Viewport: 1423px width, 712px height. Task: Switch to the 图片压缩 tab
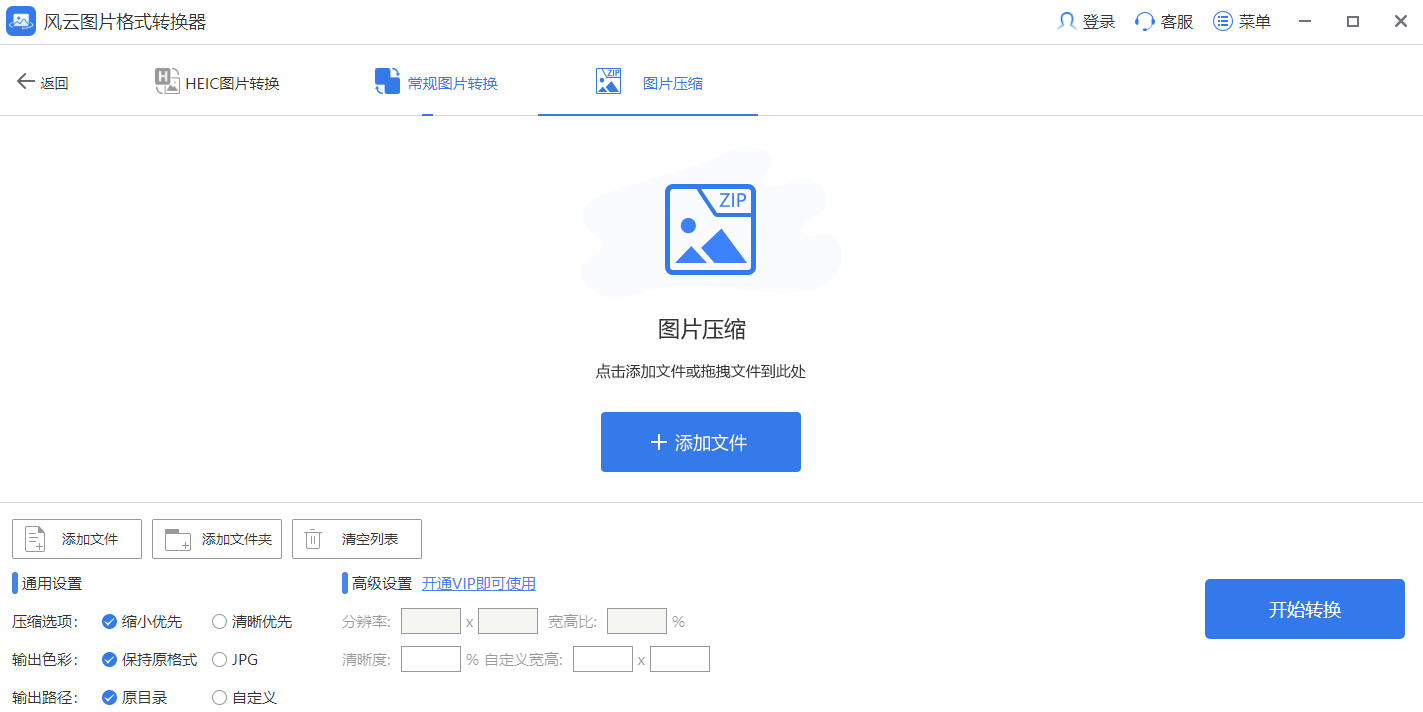(647, 80)
